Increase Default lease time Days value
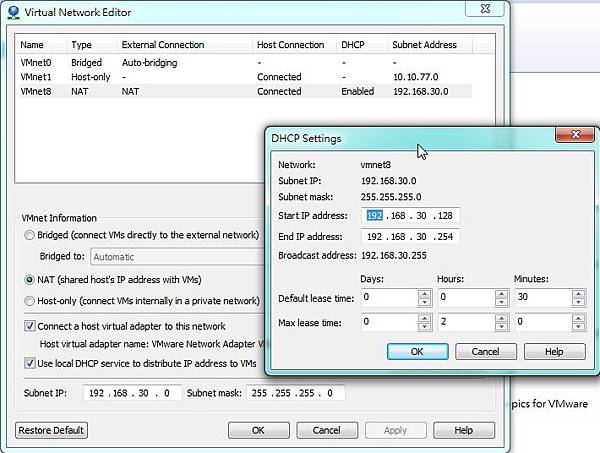Screen dimensions: 600x453 tap(424, 294)
